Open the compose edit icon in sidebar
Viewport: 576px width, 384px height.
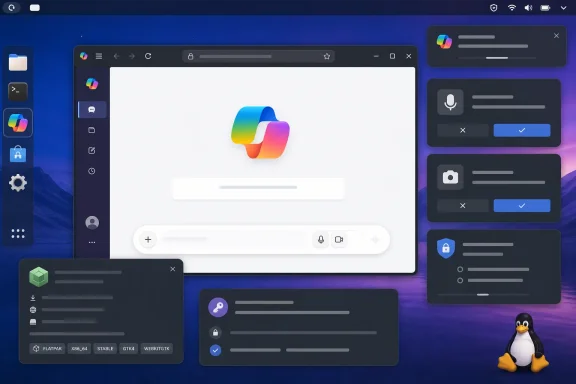point(92,150)
